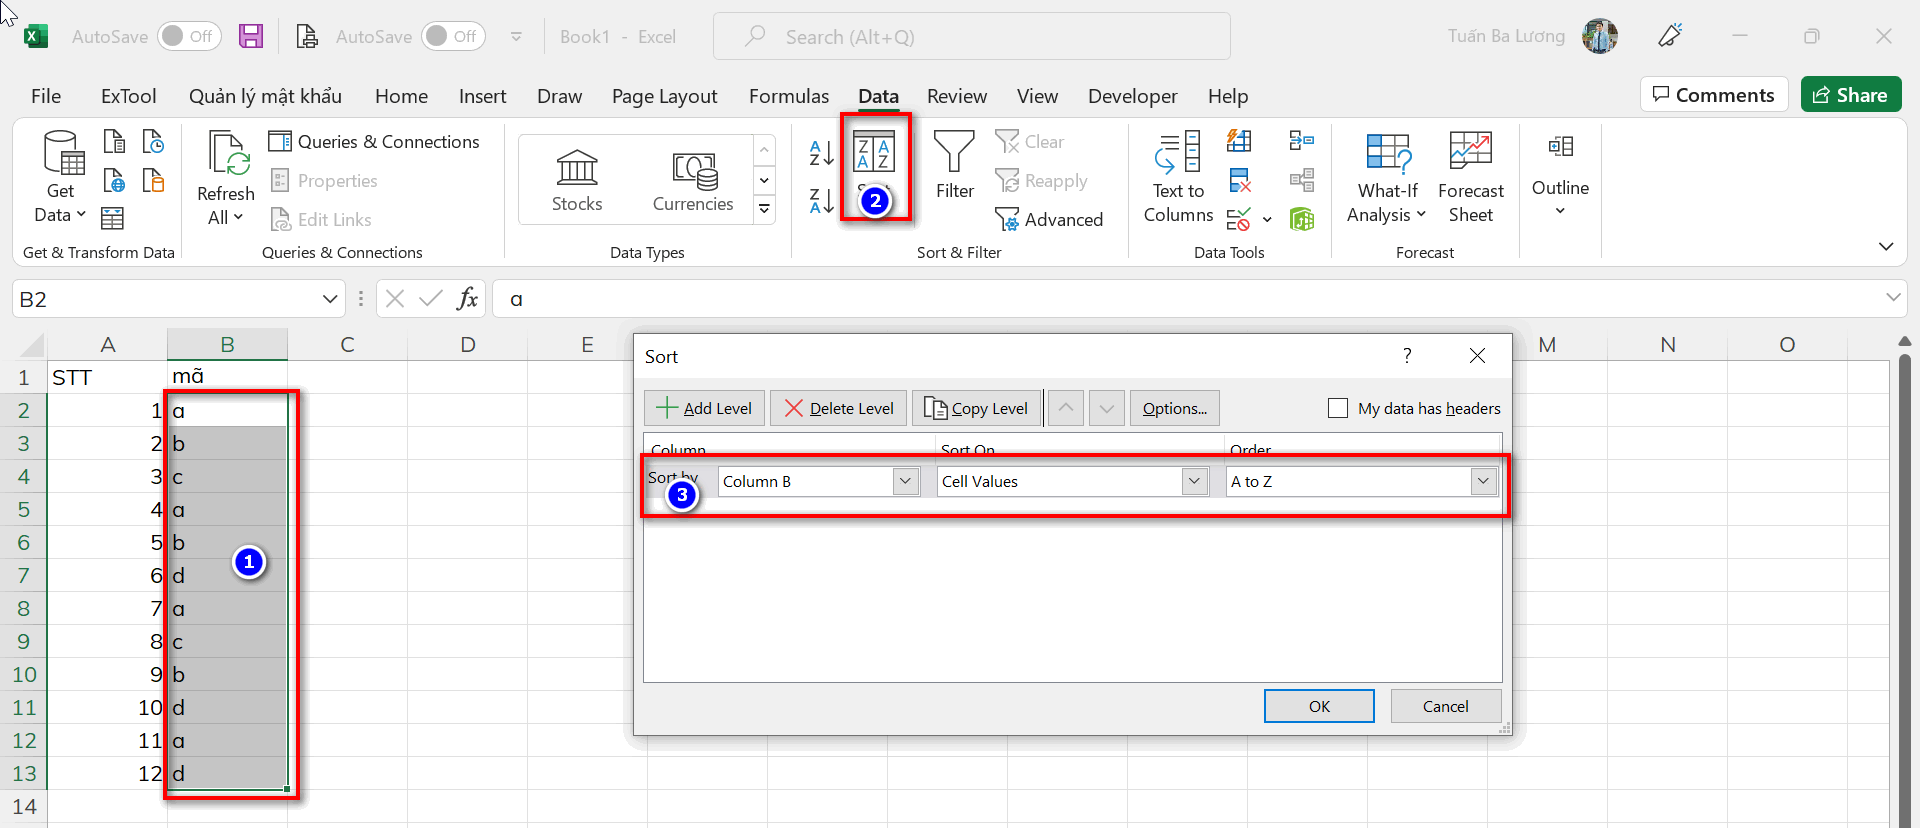This screenshot has width=1920, height=828.
Task: Click the Consolidate icon
Action: pyautogui.click(x=1302, y=141)
